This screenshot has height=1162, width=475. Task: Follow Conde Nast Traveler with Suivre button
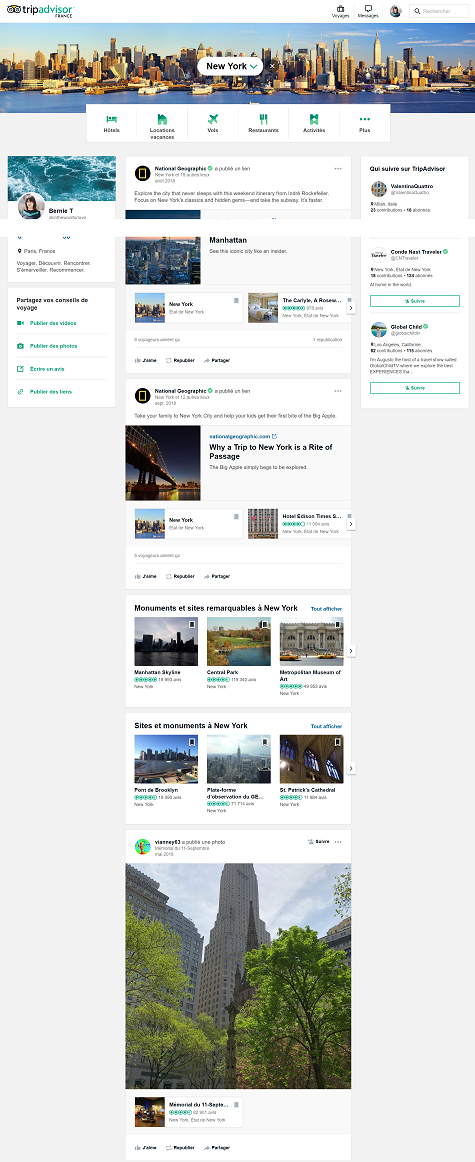[415, 301]
